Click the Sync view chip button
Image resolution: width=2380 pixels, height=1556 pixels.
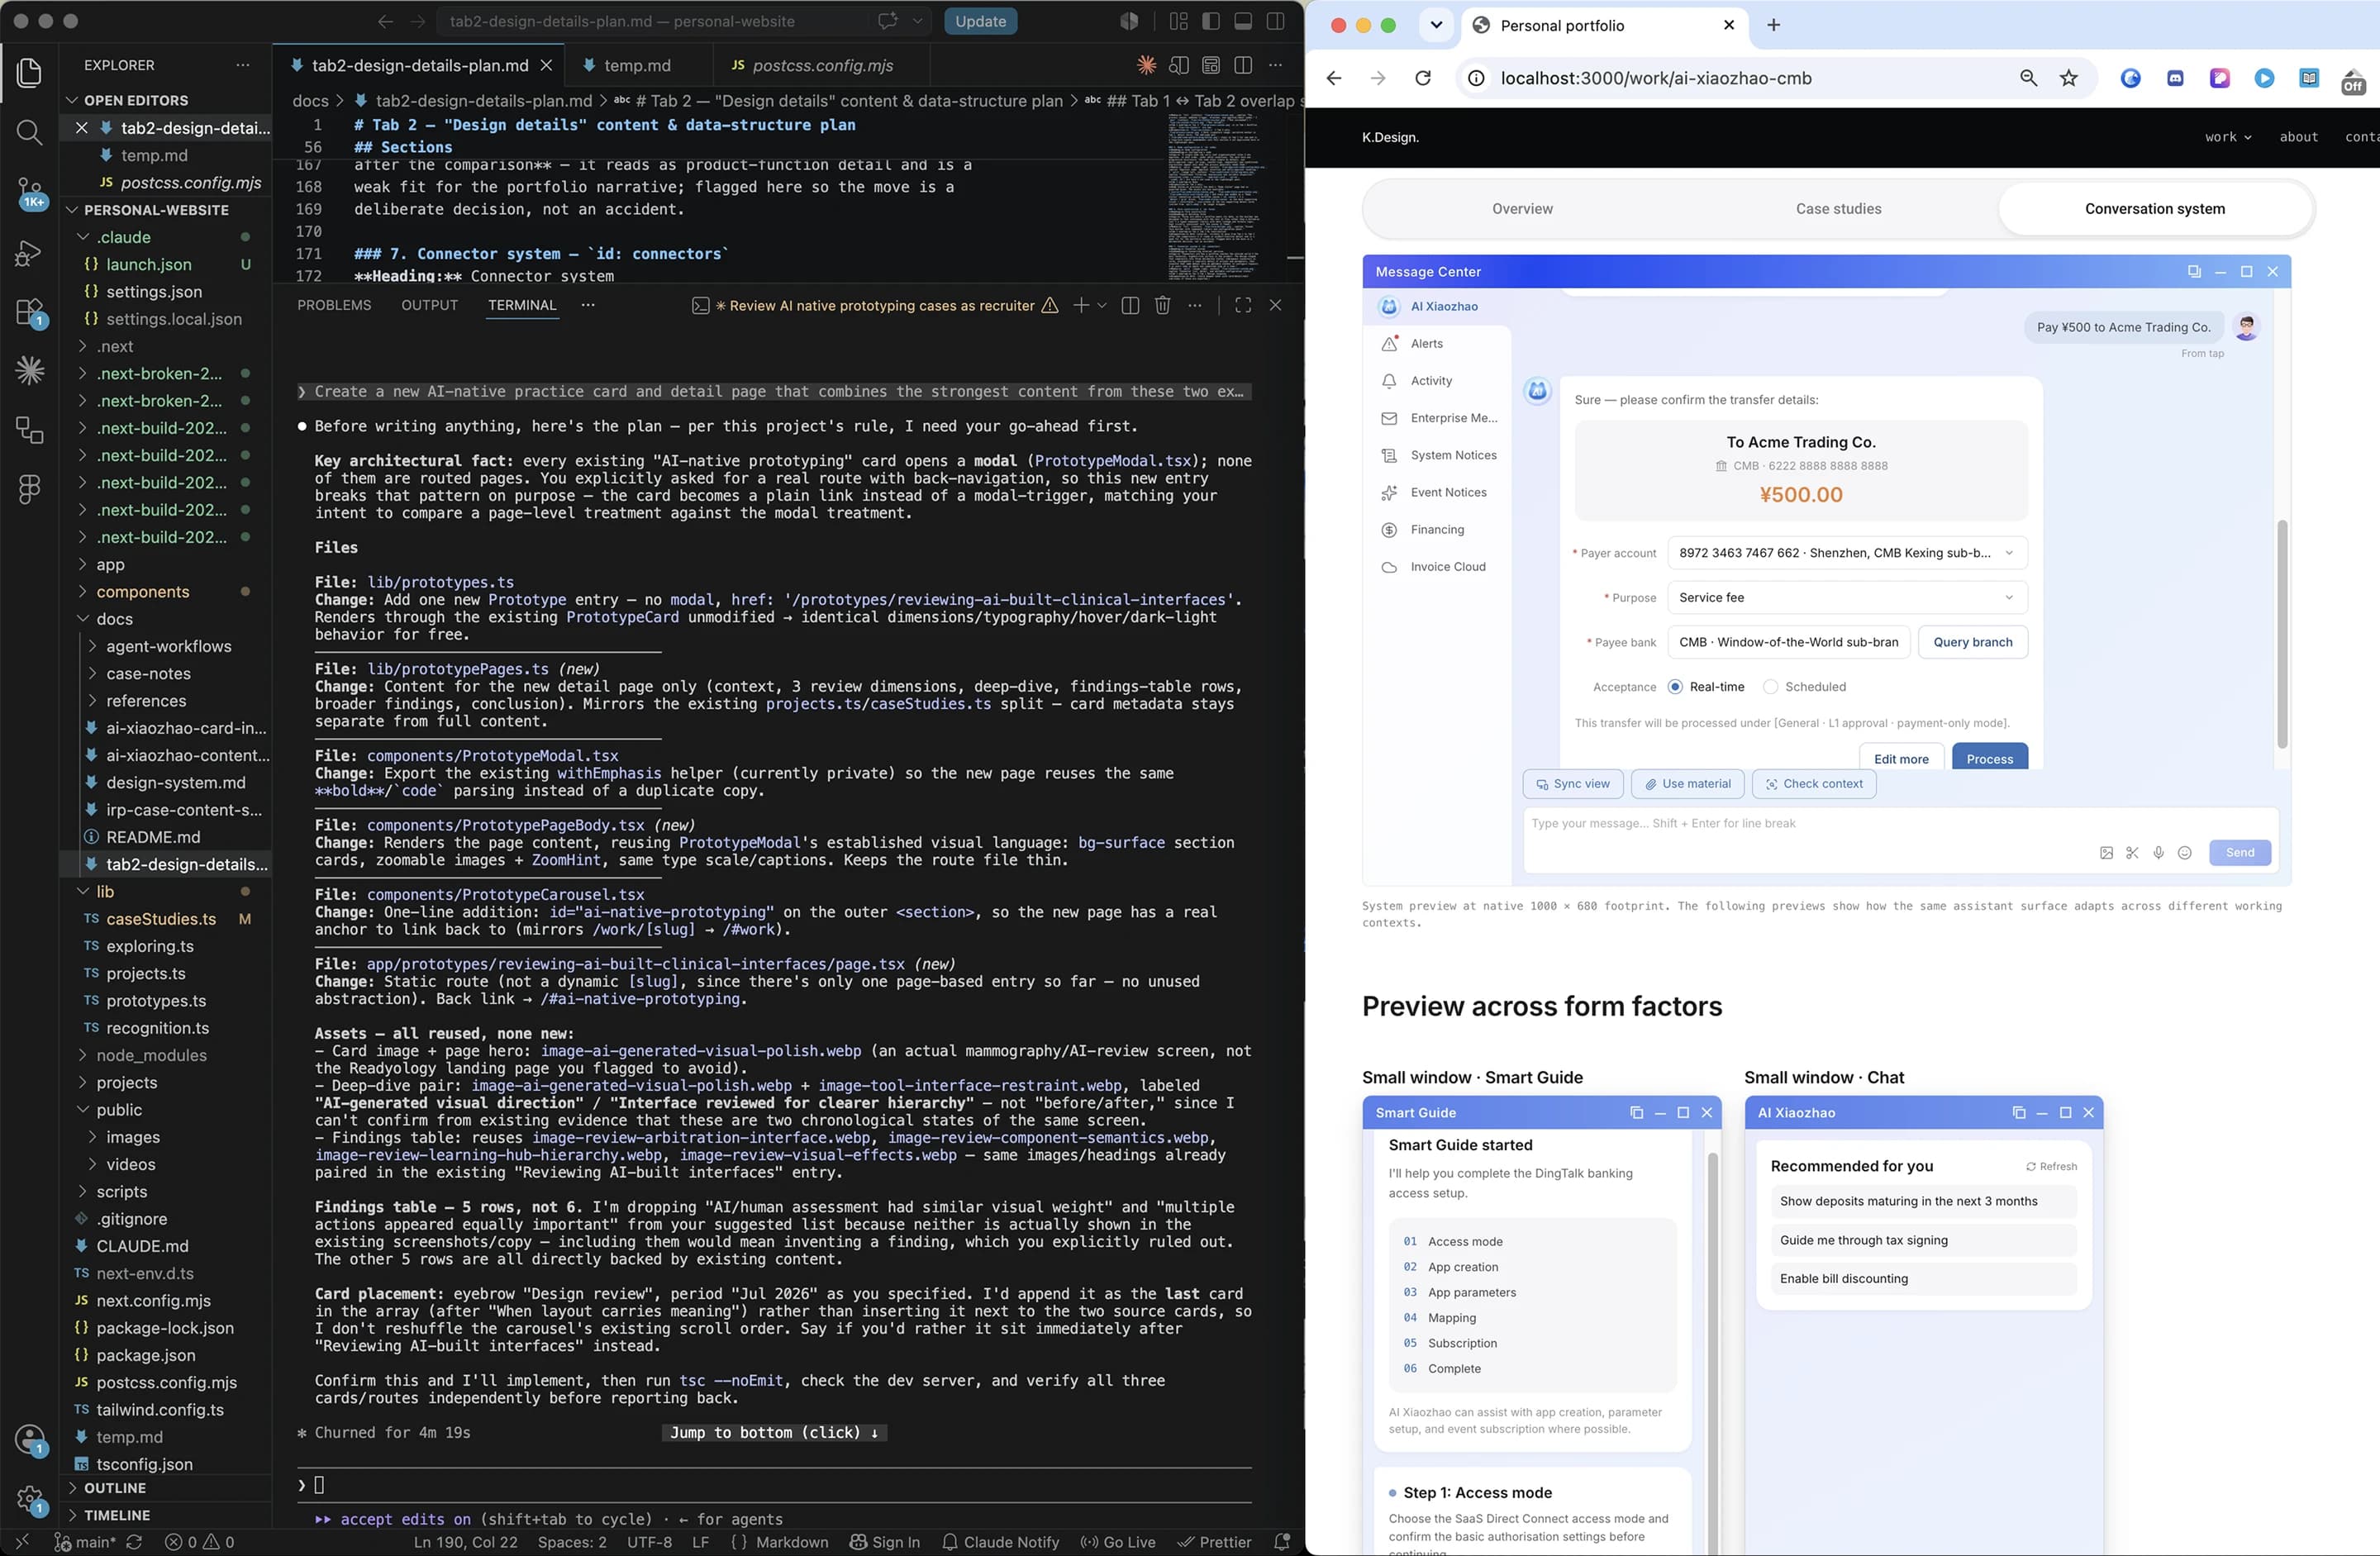[x=1572, y=784]
